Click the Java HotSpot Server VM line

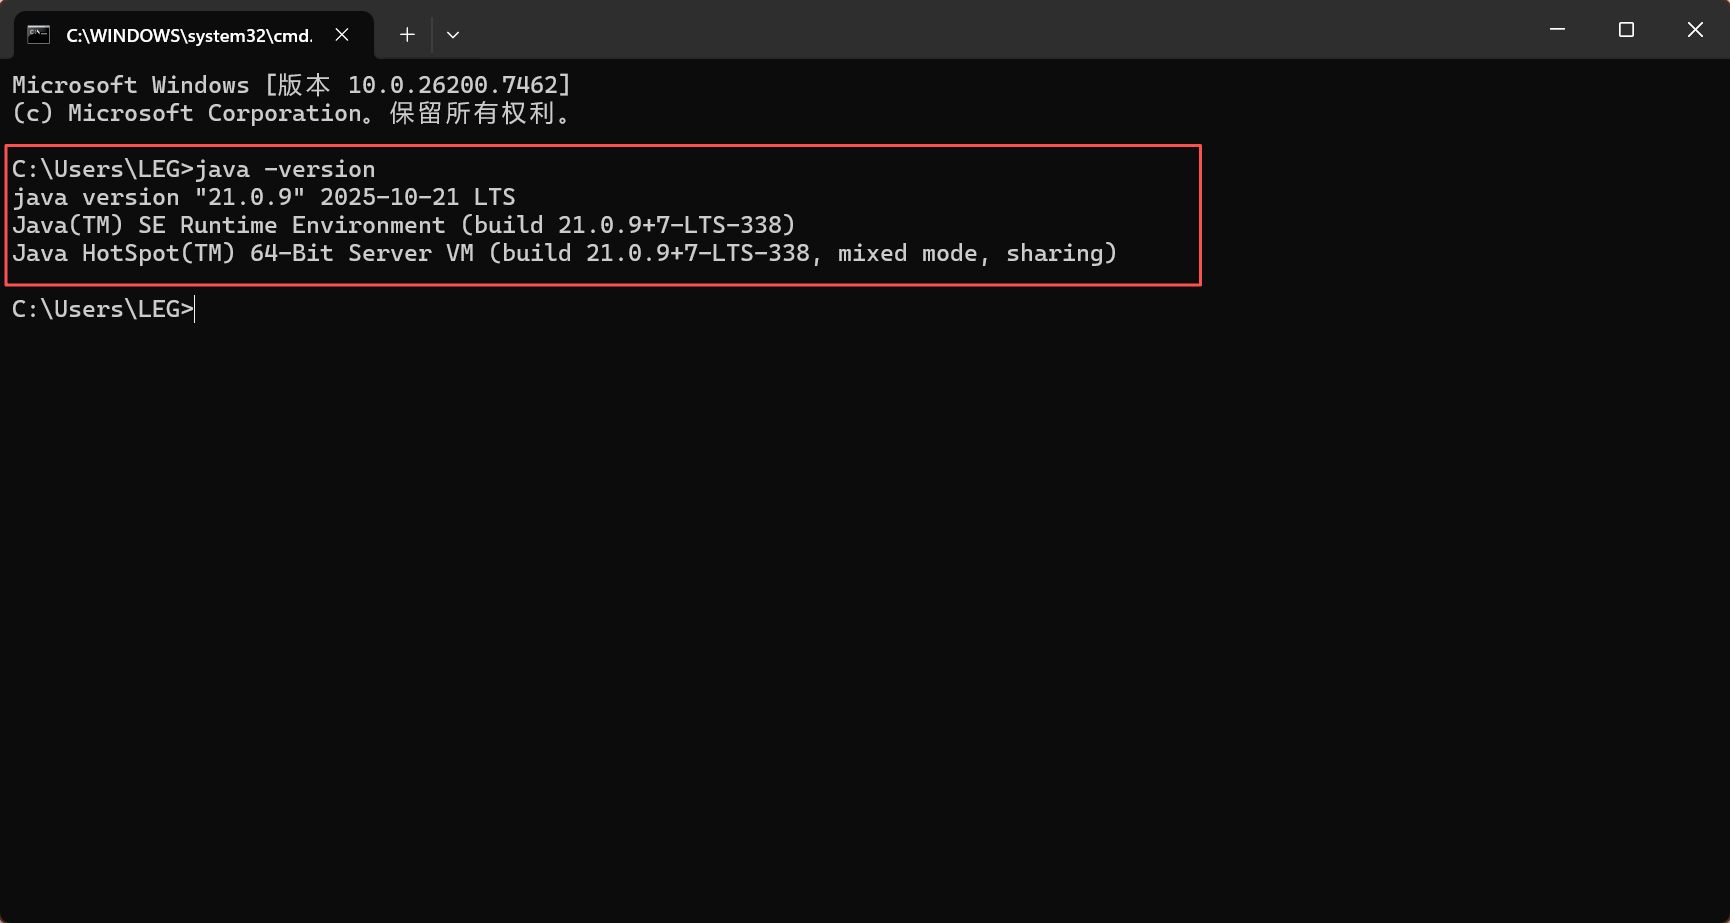[x=565, y=253]
